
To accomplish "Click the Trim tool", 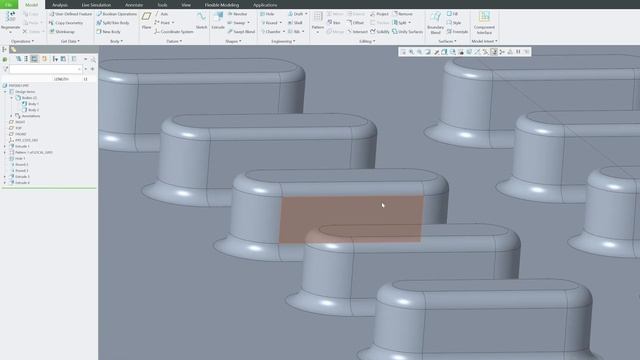I will (x=333, y=23).
